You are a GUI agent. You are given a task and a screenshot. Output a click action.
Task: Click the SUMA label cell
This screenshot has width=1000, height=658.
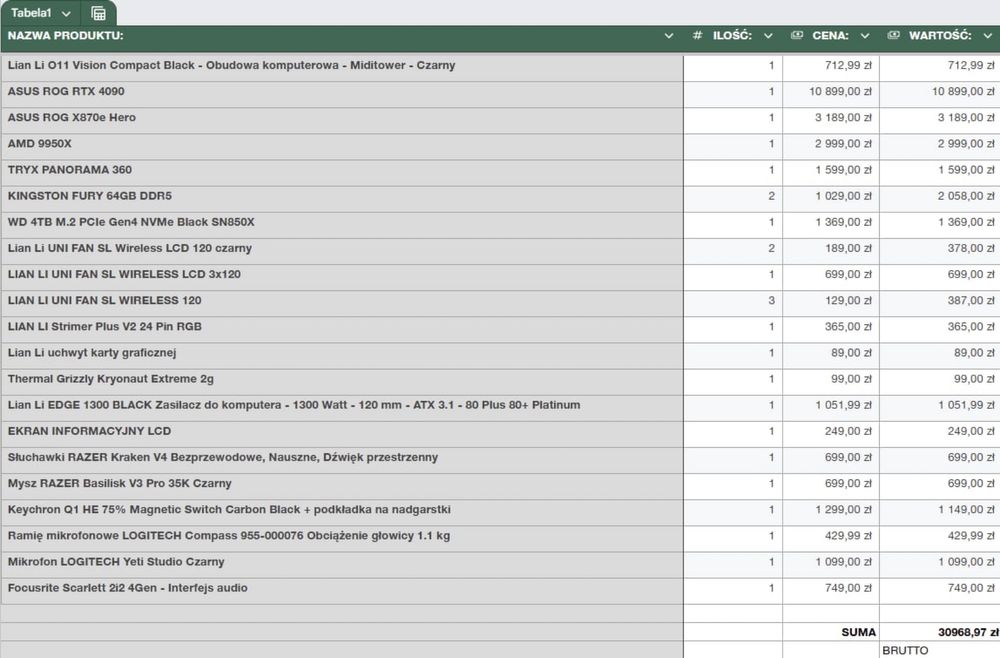coord(831,632)
